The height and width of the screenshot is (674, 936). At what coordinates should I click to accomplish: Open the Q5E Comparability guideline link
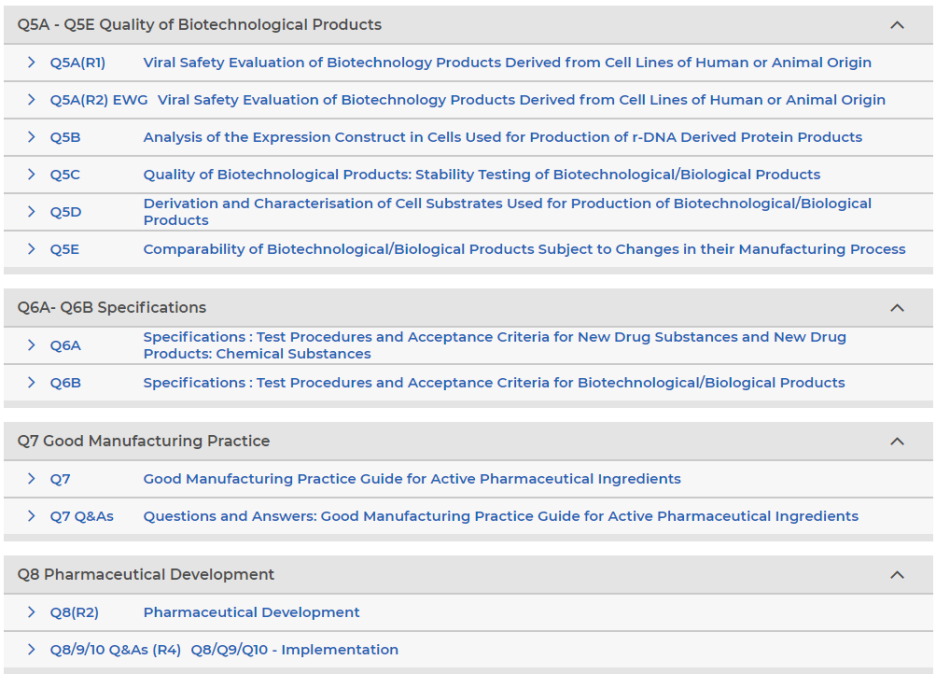coord(524,249)
